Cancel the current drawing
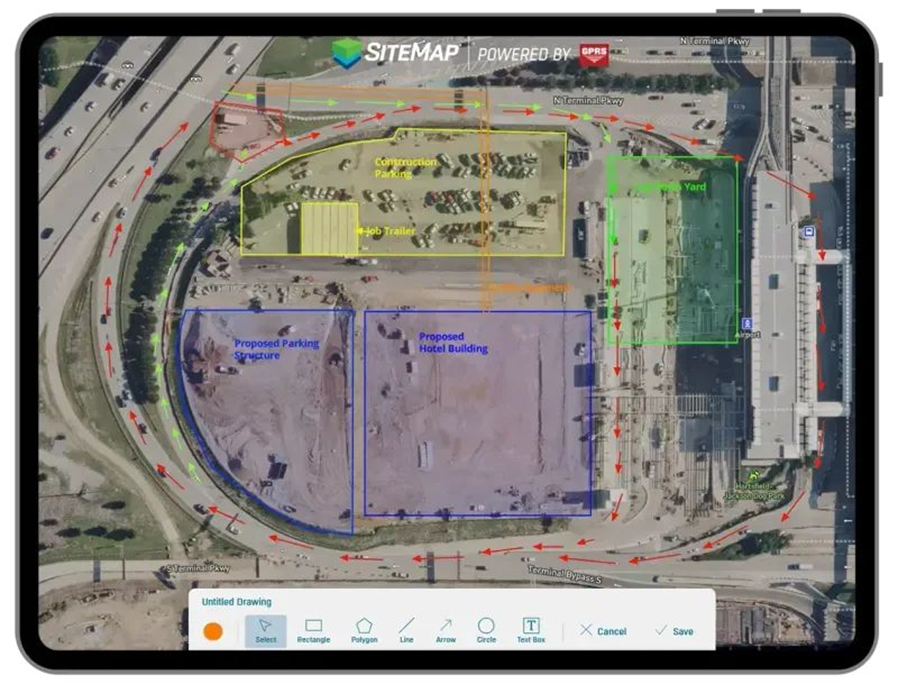The image size is (898, 684). tap(606, 630)
